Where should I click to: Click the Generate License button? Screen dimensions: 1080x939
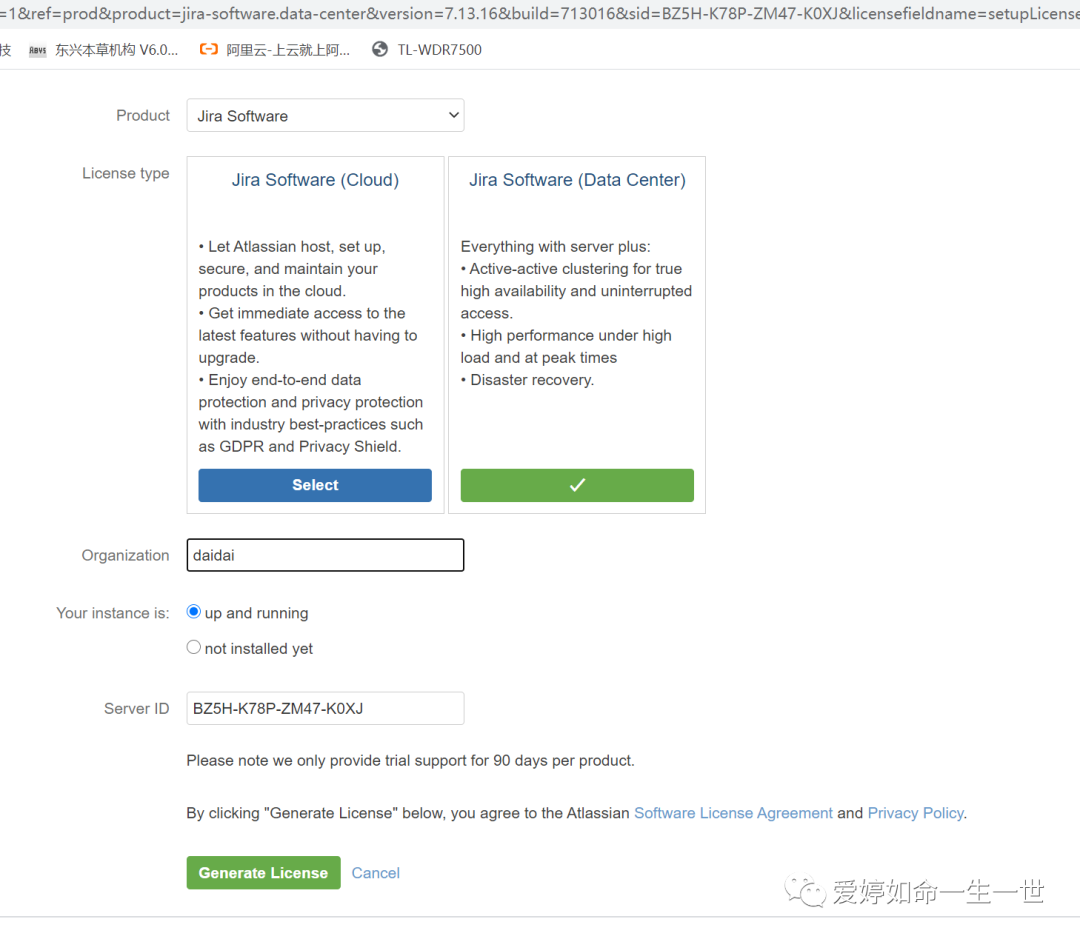[263, 873]
